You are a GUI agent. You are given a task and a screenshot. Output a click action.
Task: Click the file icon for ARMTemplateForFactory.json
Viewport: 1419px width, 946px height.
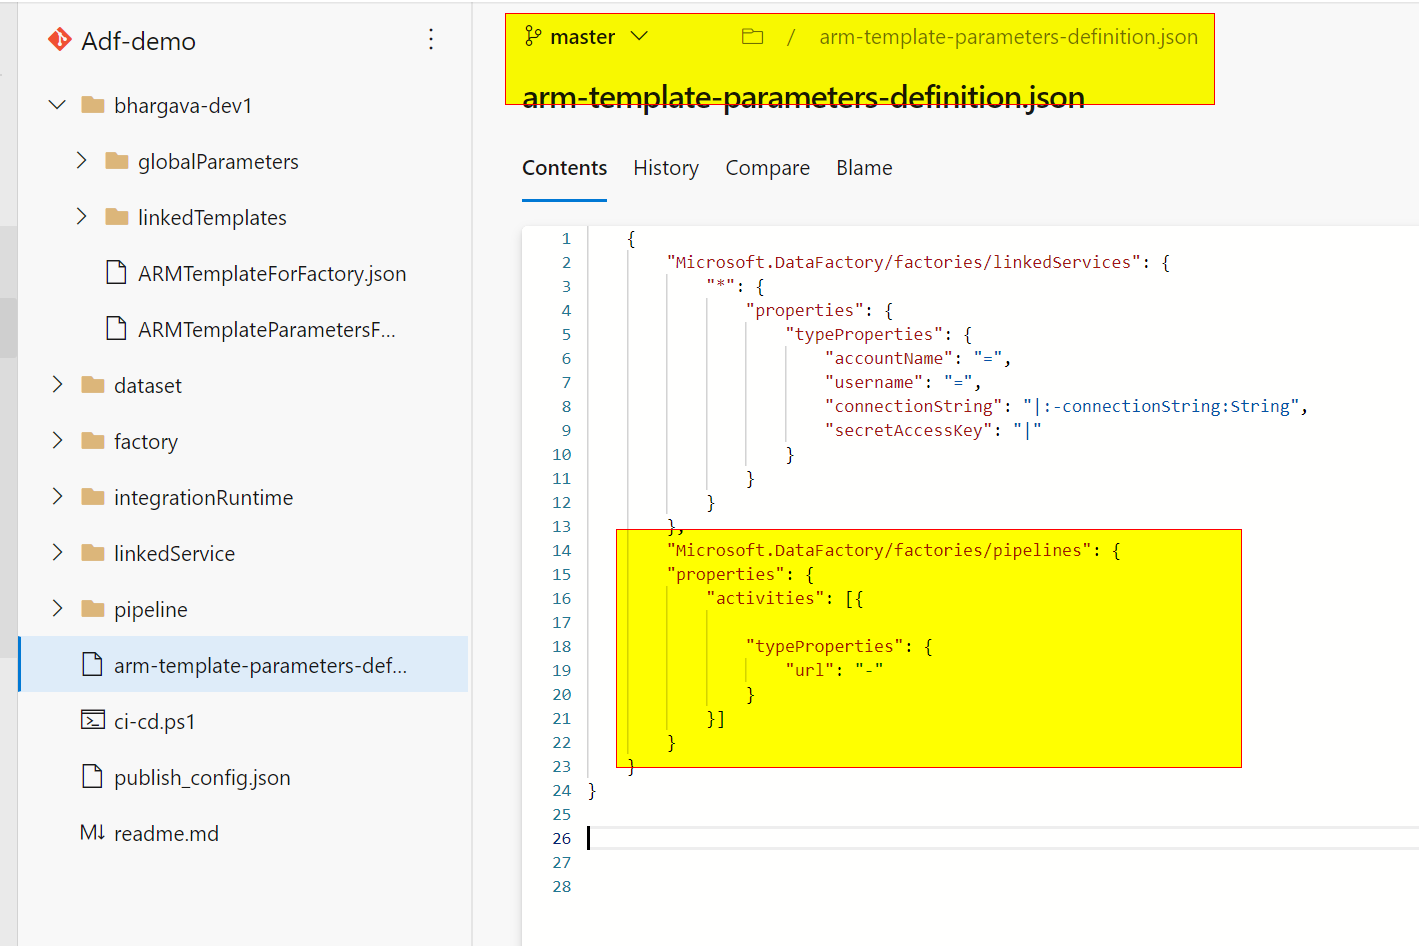[x=116, y=272]
